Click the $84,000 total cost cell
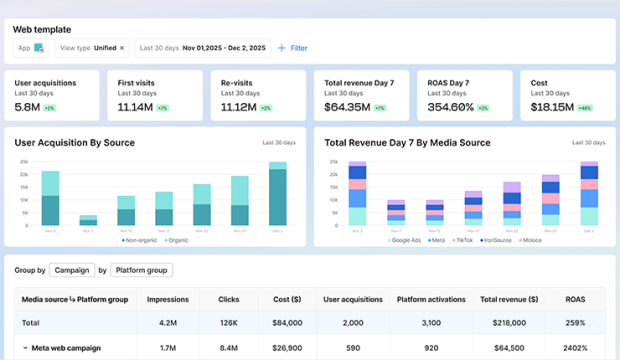The height and width of the screenshot is (360, 620). [x=287, y=323]
